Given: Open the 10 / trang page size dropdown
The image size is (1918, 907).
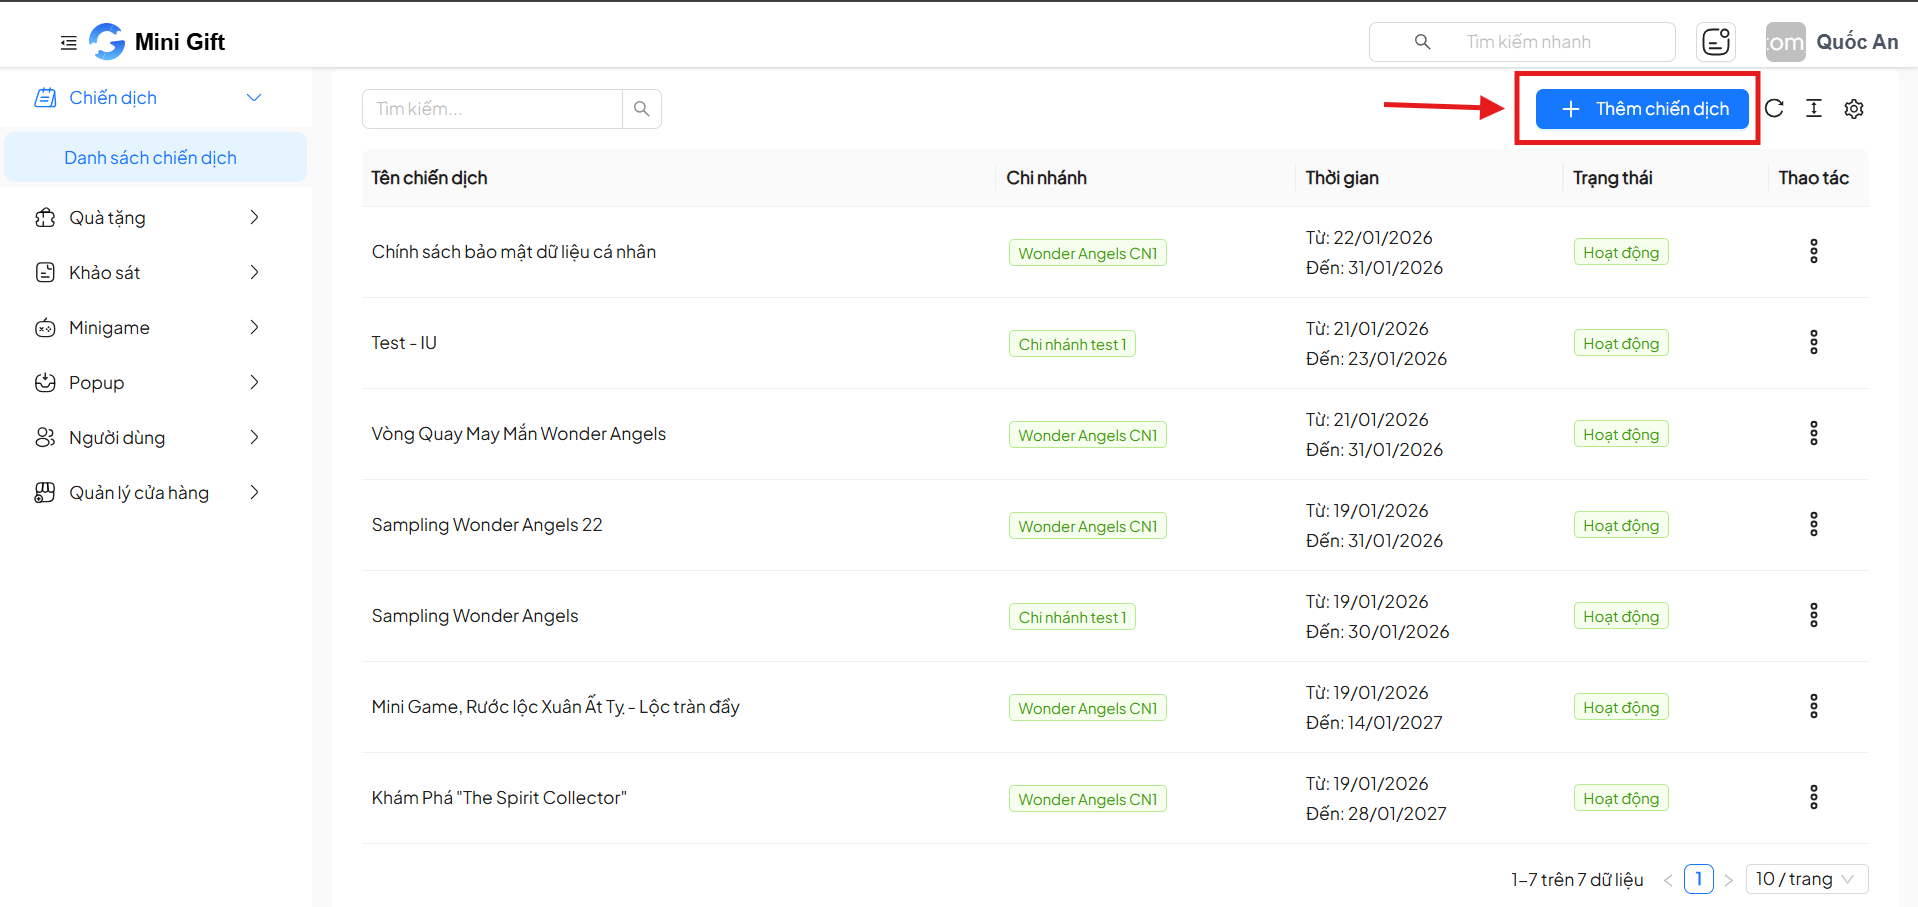Looking at the screenshot, I should click(1807, 879).
